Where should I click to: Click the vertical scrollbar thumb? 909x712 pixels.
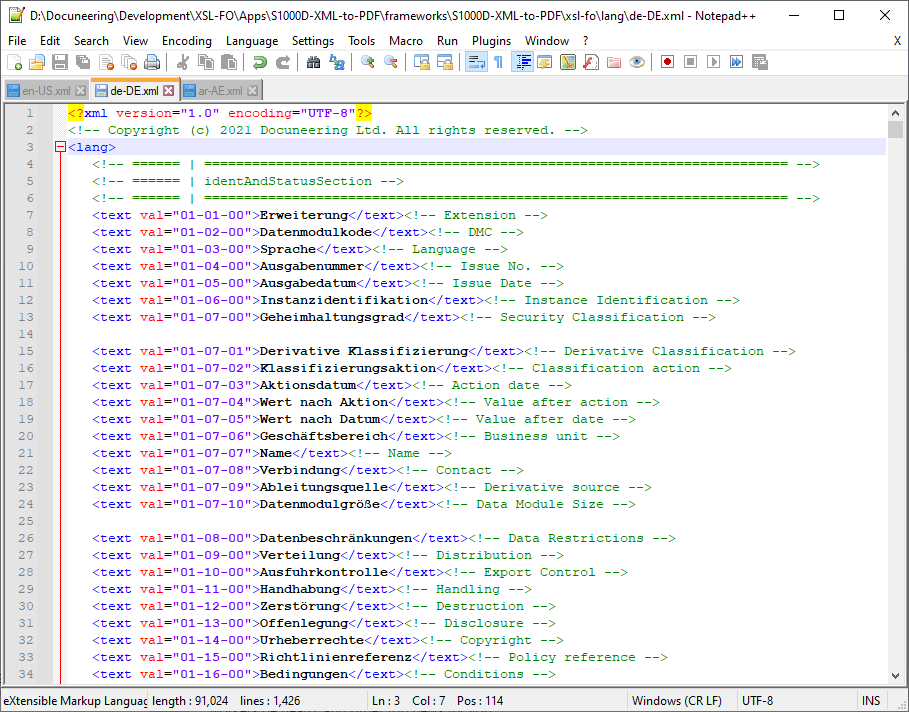895,129
